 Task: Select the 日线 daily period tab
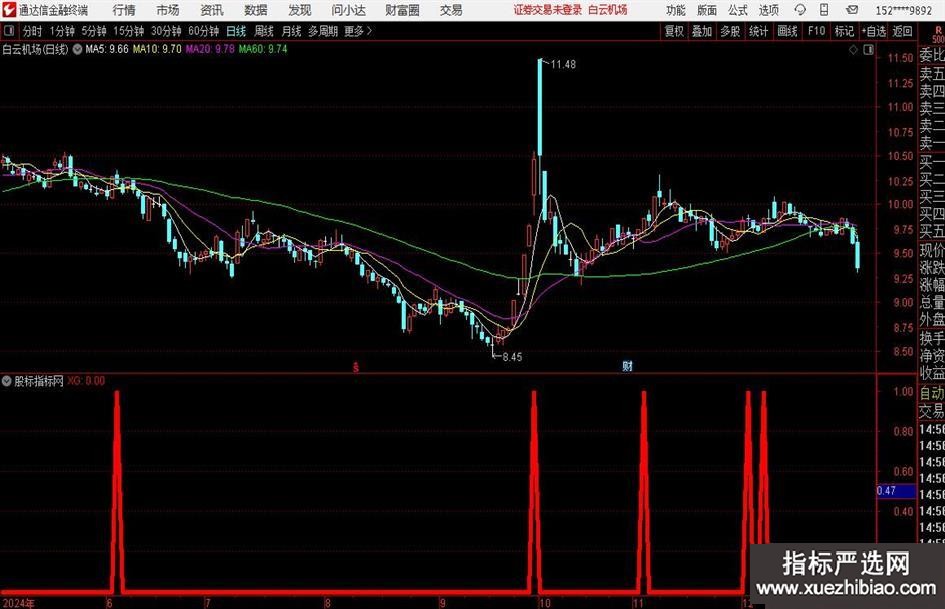[236, 31]
